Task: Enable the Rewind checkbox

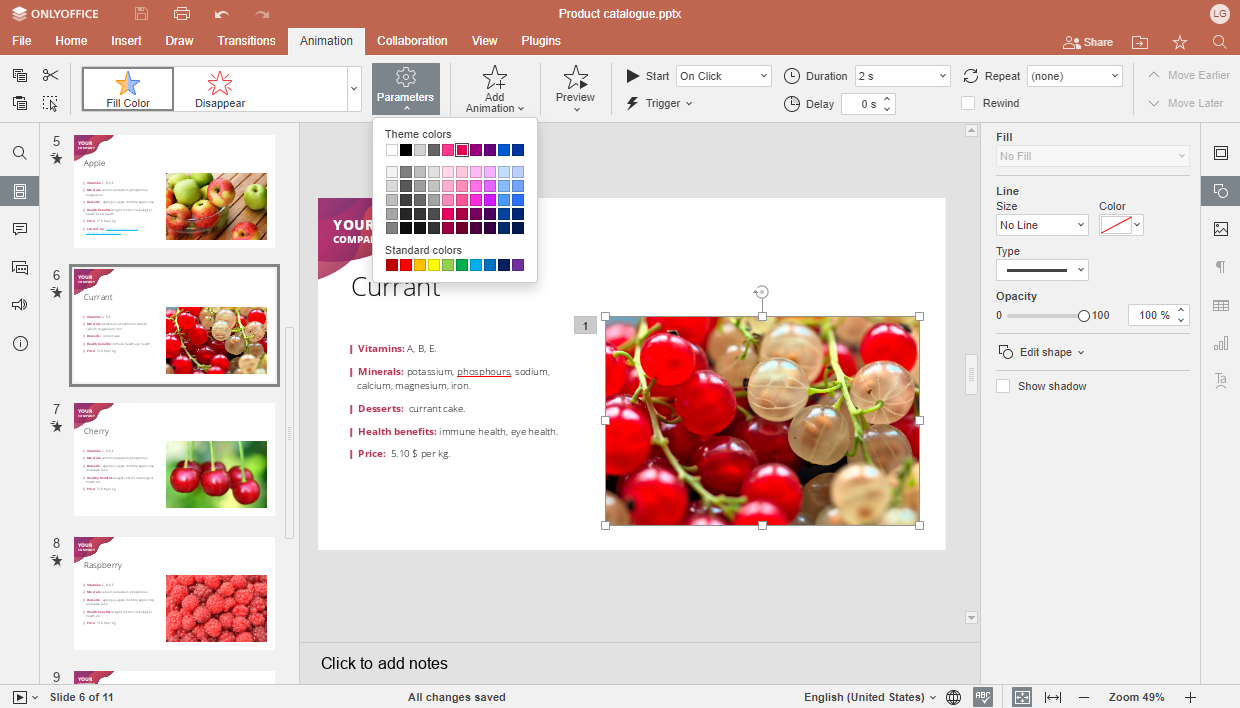Action: [x=968, y=103]
